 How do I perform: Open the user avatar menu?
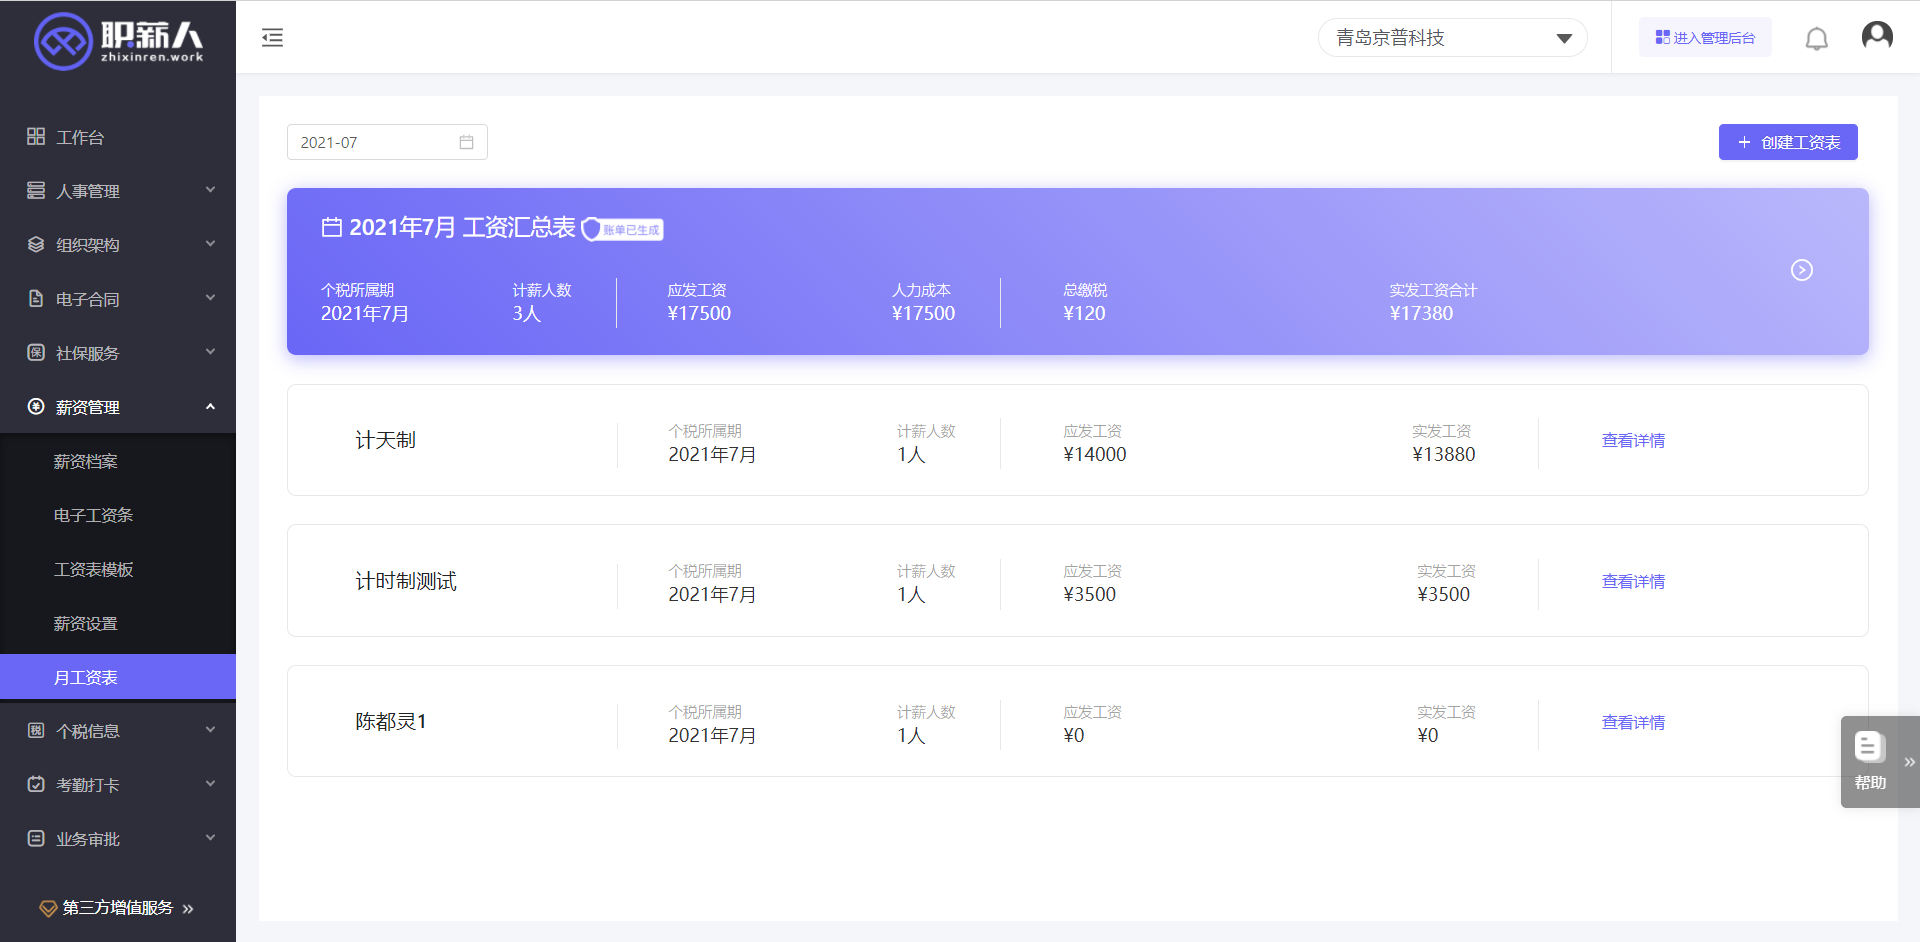click(x=1876, y=36)
